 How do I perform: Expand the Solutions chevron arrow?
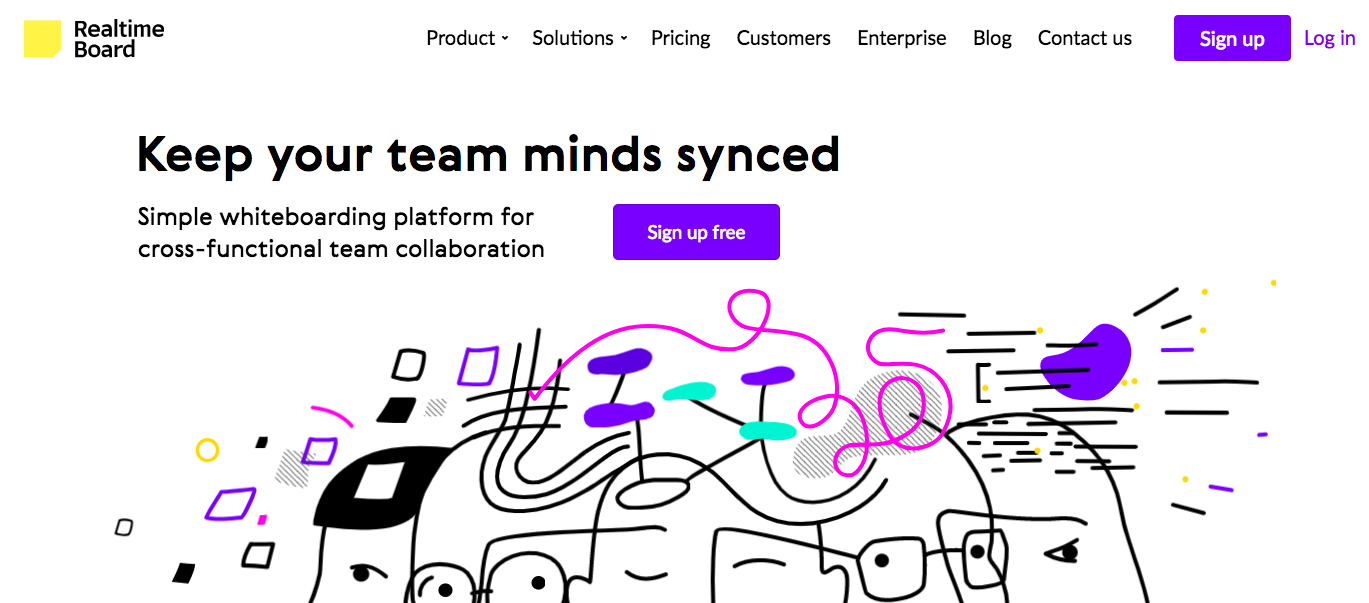[x=623, y=39]
